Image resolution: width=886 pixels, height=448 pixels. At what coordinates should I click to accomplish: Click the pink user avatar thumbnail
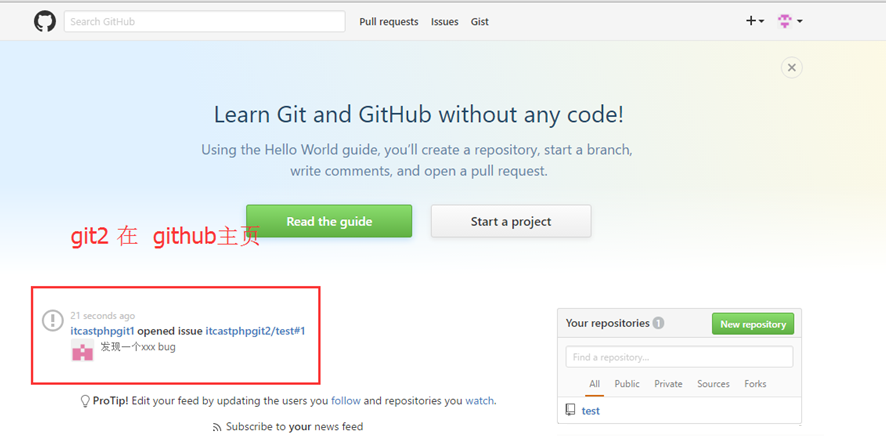tap(82, 350)
